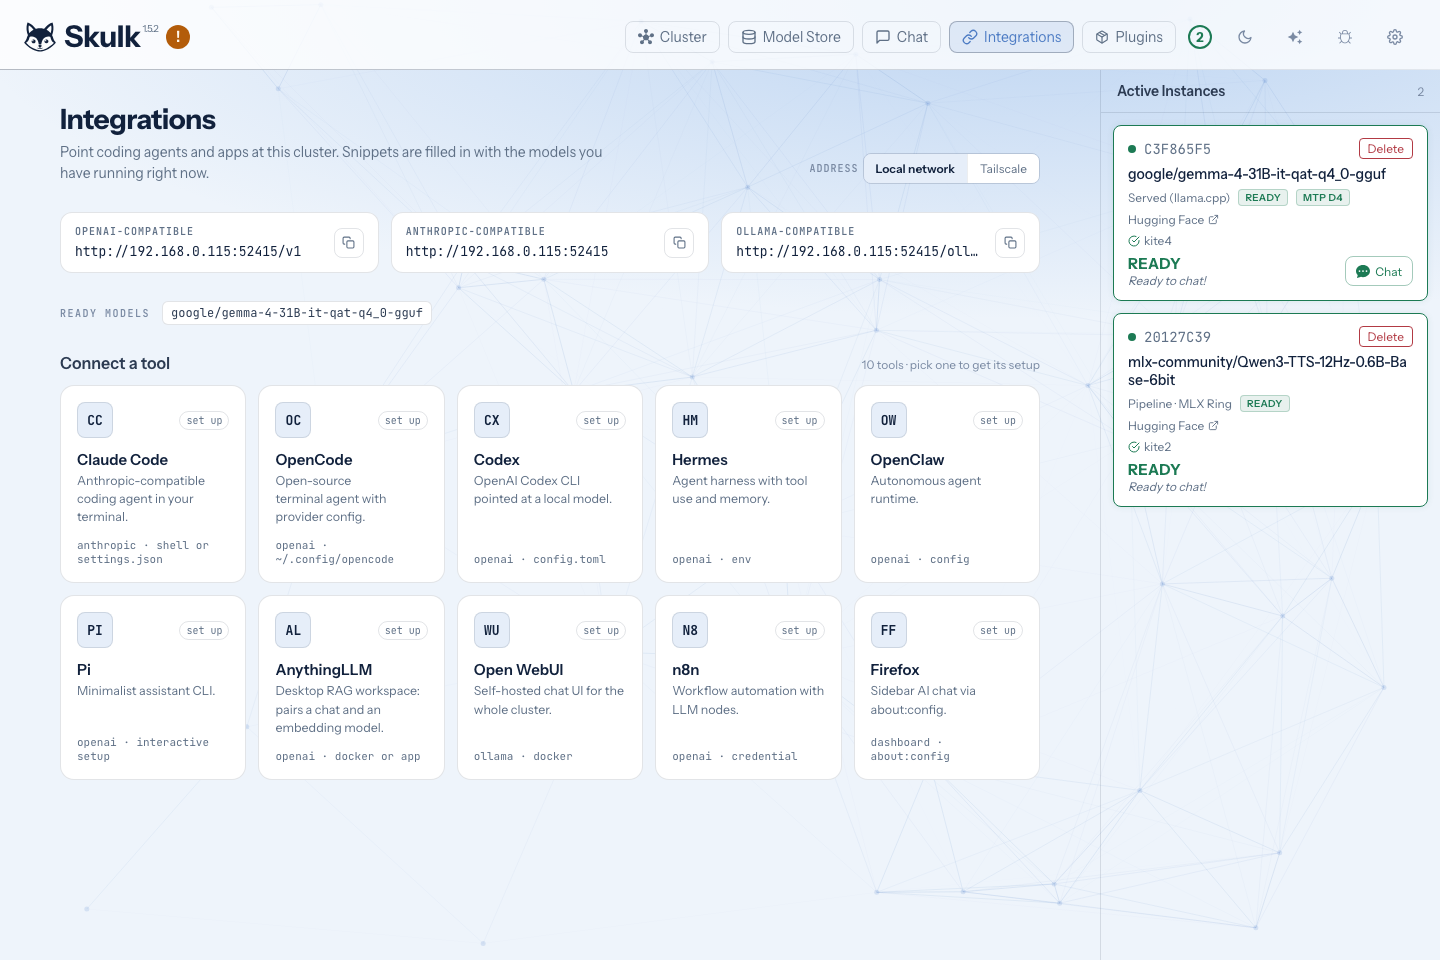Click the sparkles effects icon
Image resolution: width=1440 pixels, height=960 pixels.
coord(1295,37)
